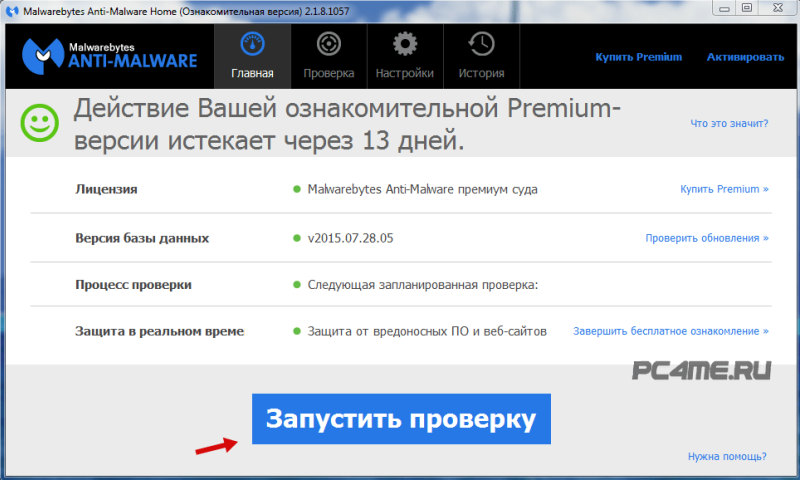Click the Защита в реальном време label
The image size is (800, 480).
(159, 331)
